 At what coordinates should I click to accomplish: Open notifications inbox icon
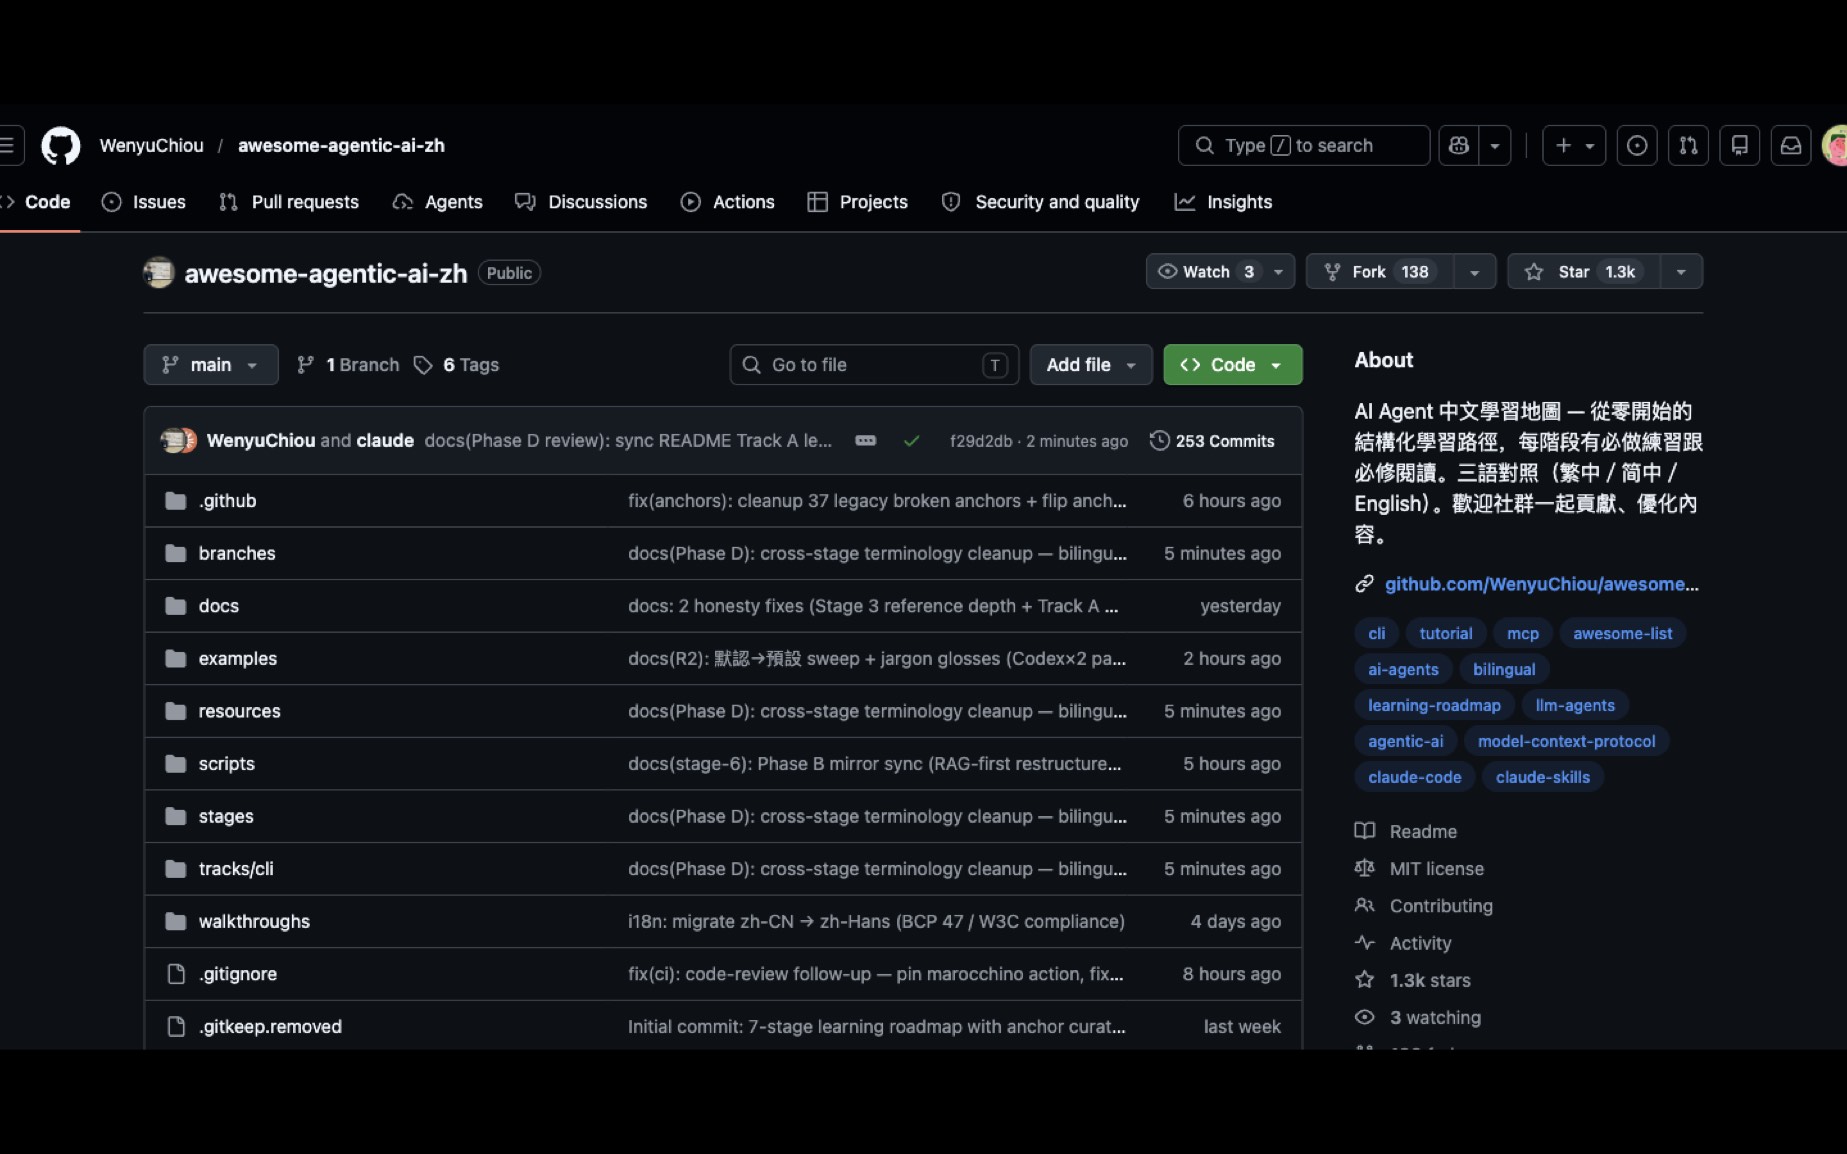coord(1791,146)
